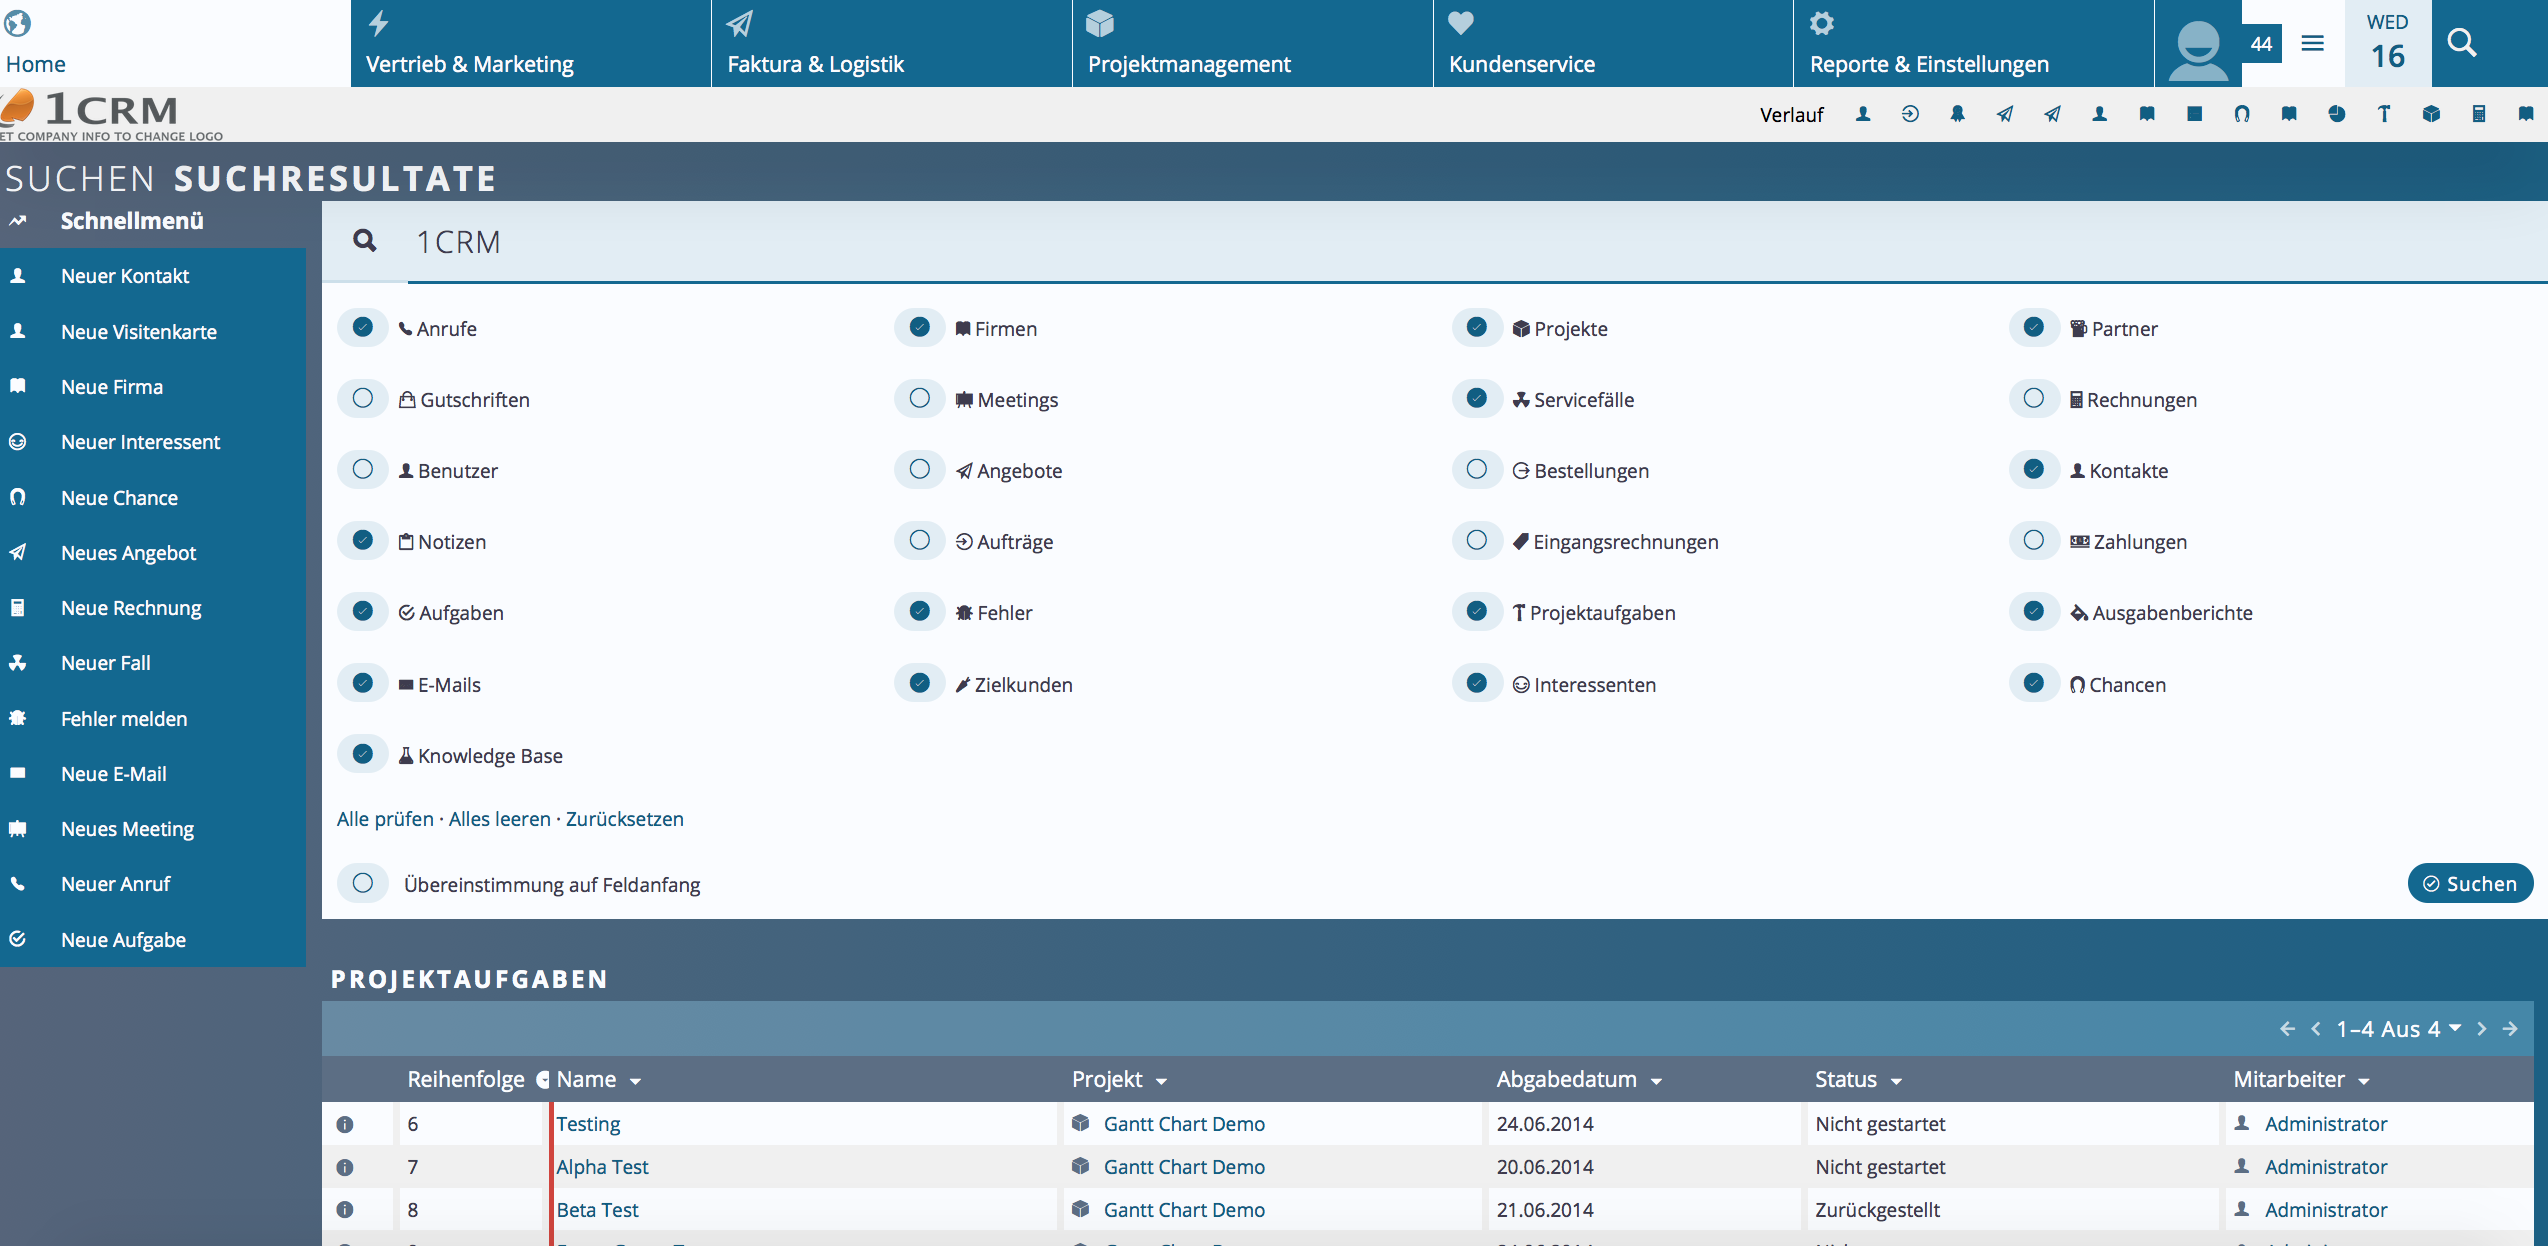Image resolution: width=2548 pixels, height=1246 pixels.
Task: Open the horseshoe chance icon in Verlauf bar
Action: [2242, 114]
